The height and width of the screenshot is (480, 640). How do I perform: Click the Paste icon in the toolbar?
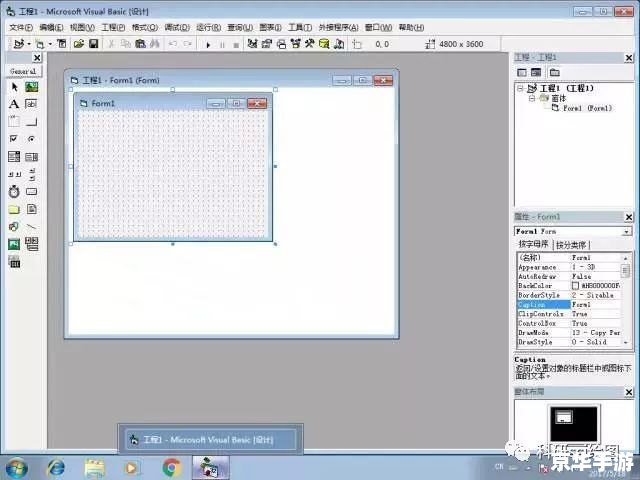tap(140, 43)
